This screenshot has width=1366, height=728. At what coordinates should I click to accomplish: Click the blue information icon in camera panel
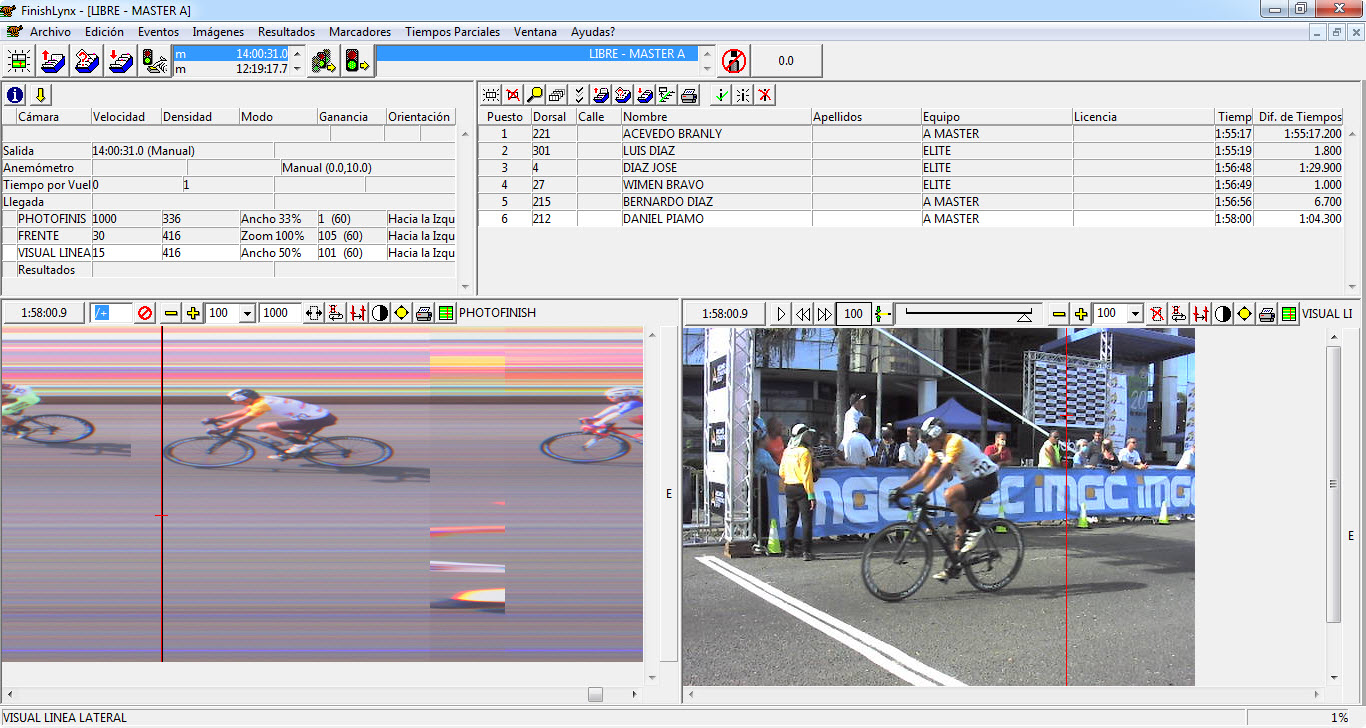pyautogui.click(x=15, y=95)
